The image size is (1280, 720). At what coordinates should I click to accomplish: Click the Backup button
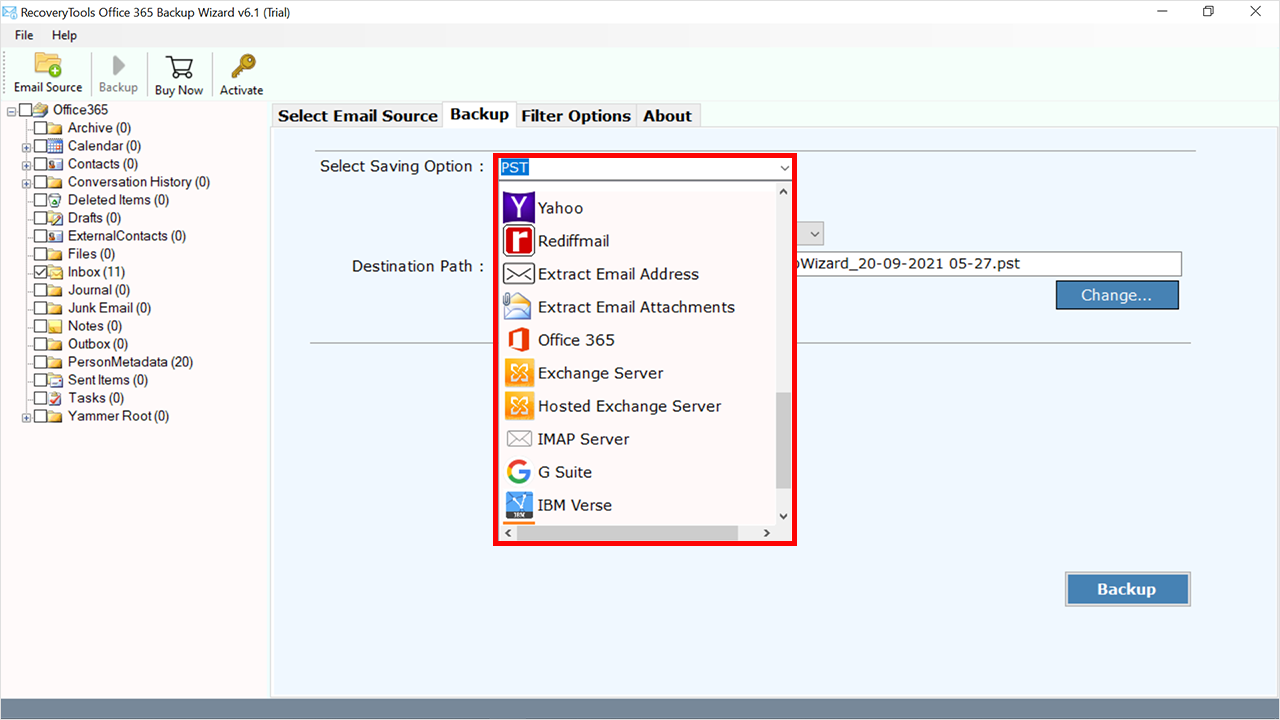(1127, 589)
